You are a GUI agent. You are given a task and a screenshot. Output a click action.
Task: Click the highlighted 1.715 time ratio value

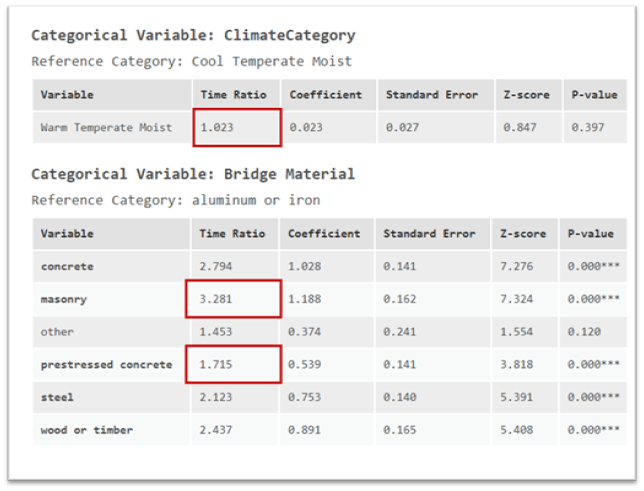(x=216, y=365)
